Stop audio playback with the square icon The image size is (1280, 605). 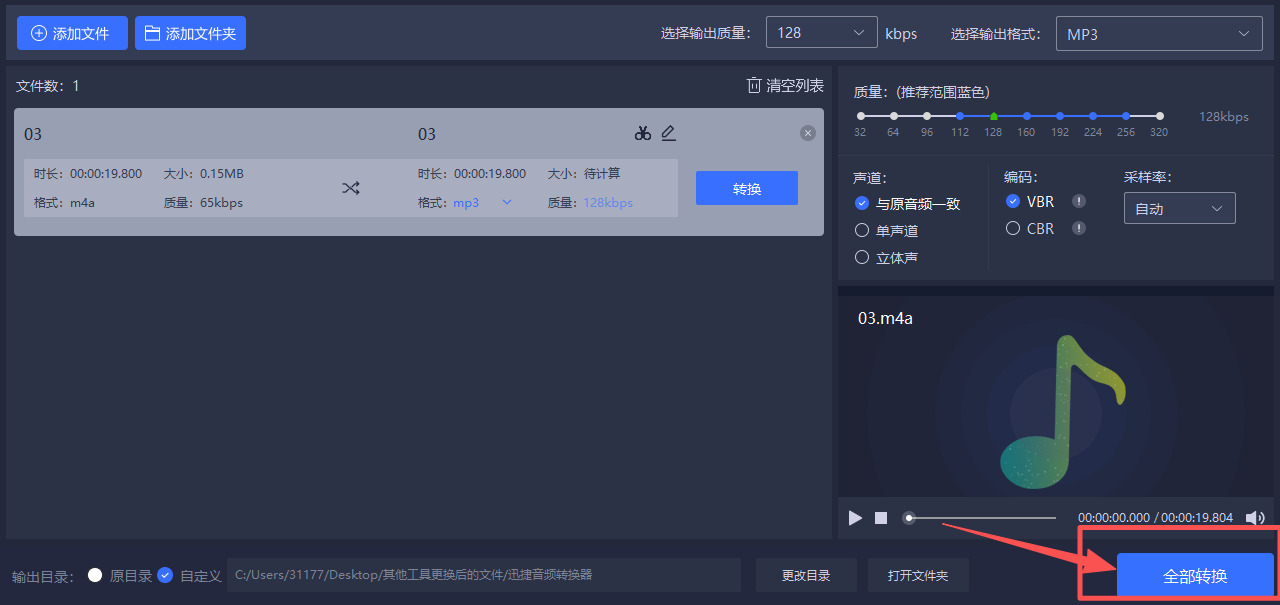point(881,518)
